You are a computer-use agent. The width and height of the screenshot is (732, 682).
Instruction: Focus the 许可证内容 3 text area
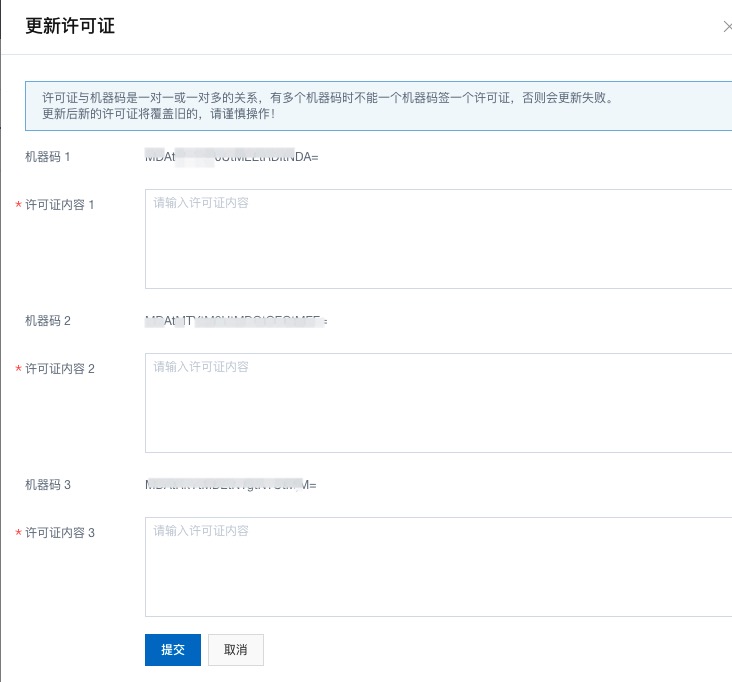click(x=438, y=566)
